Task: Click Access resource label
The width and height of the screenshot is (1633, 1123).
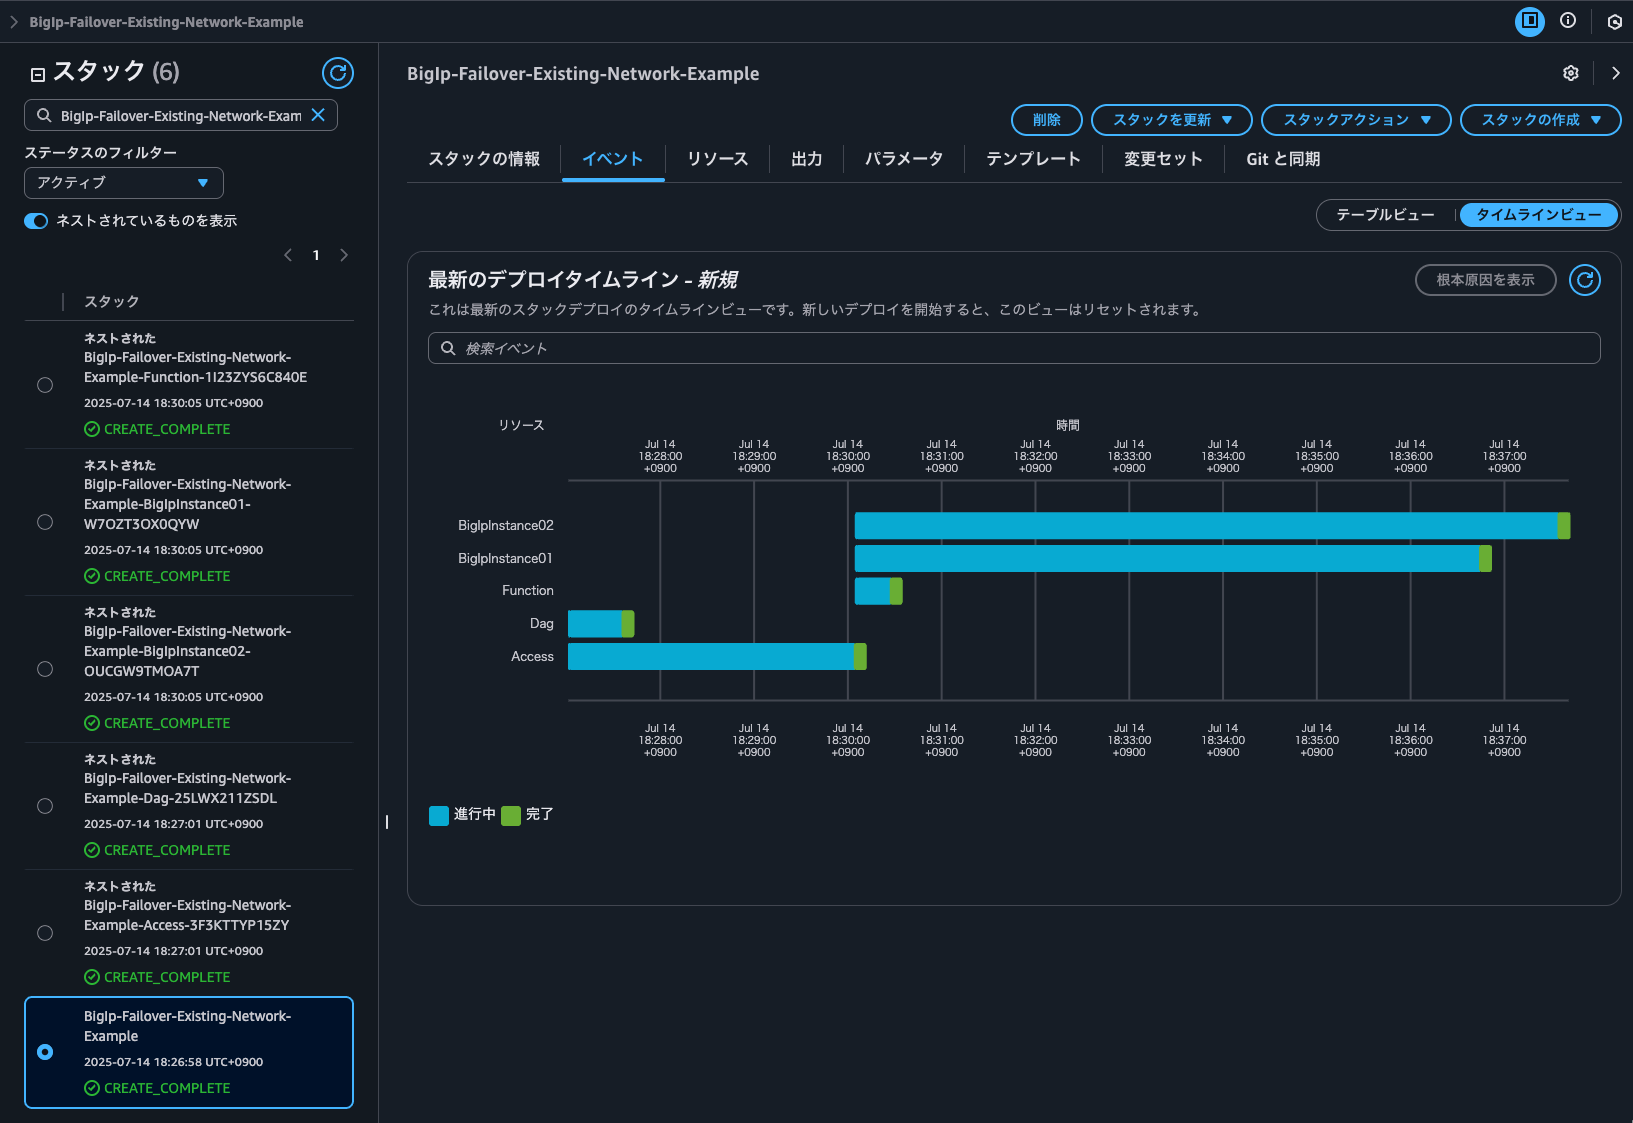Action: 532,657
